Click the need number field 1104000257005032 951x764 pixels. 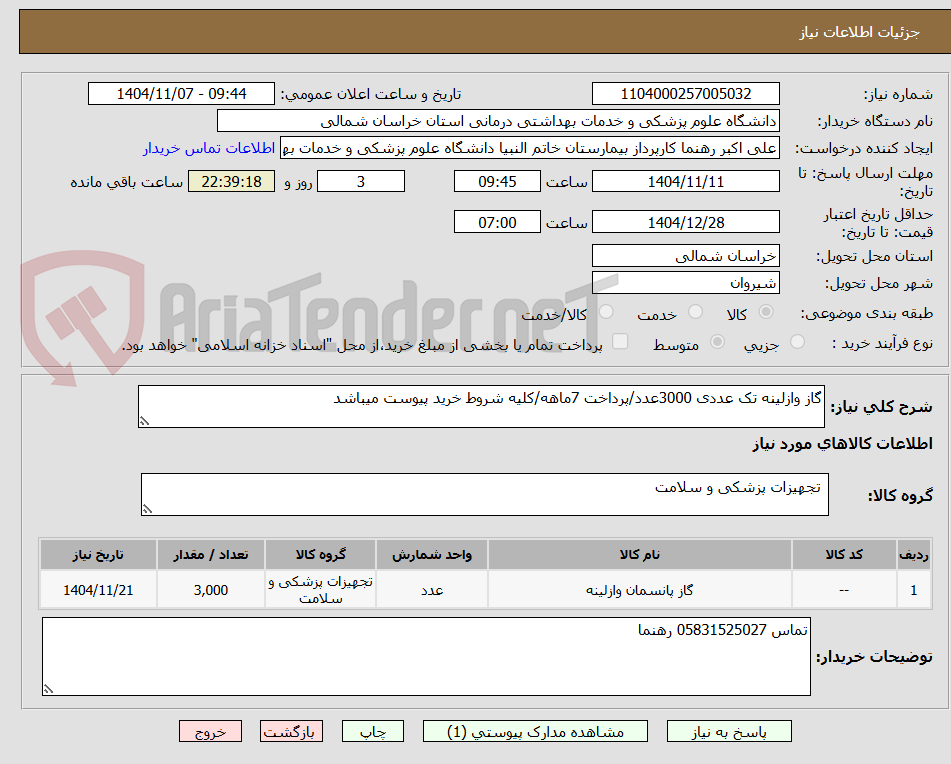tap(685, 94)
